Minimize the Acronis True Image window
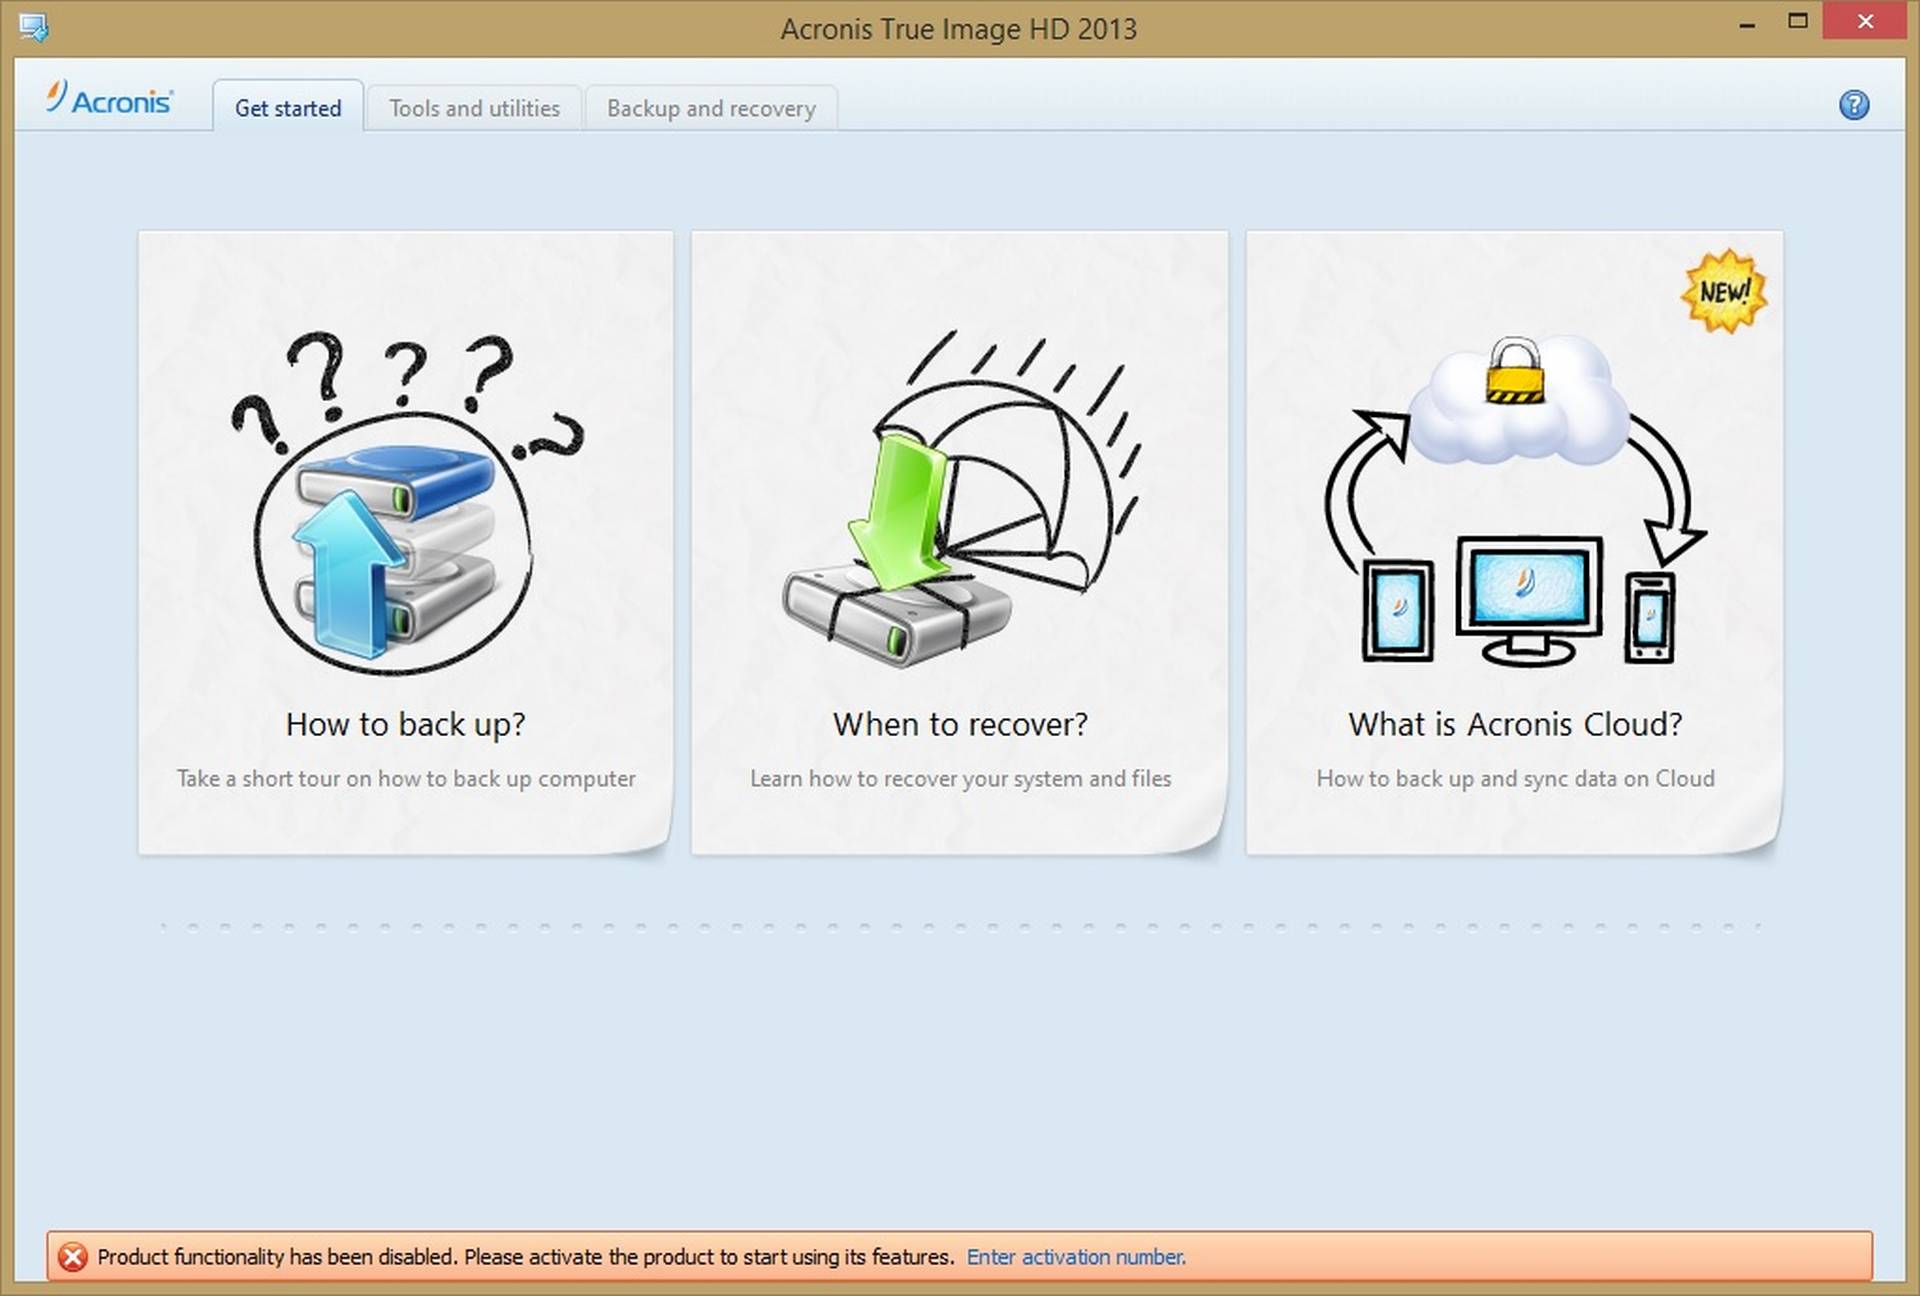Image resolution: width=1920 pixels, height=1296 pixels. tap(1747, 23)
